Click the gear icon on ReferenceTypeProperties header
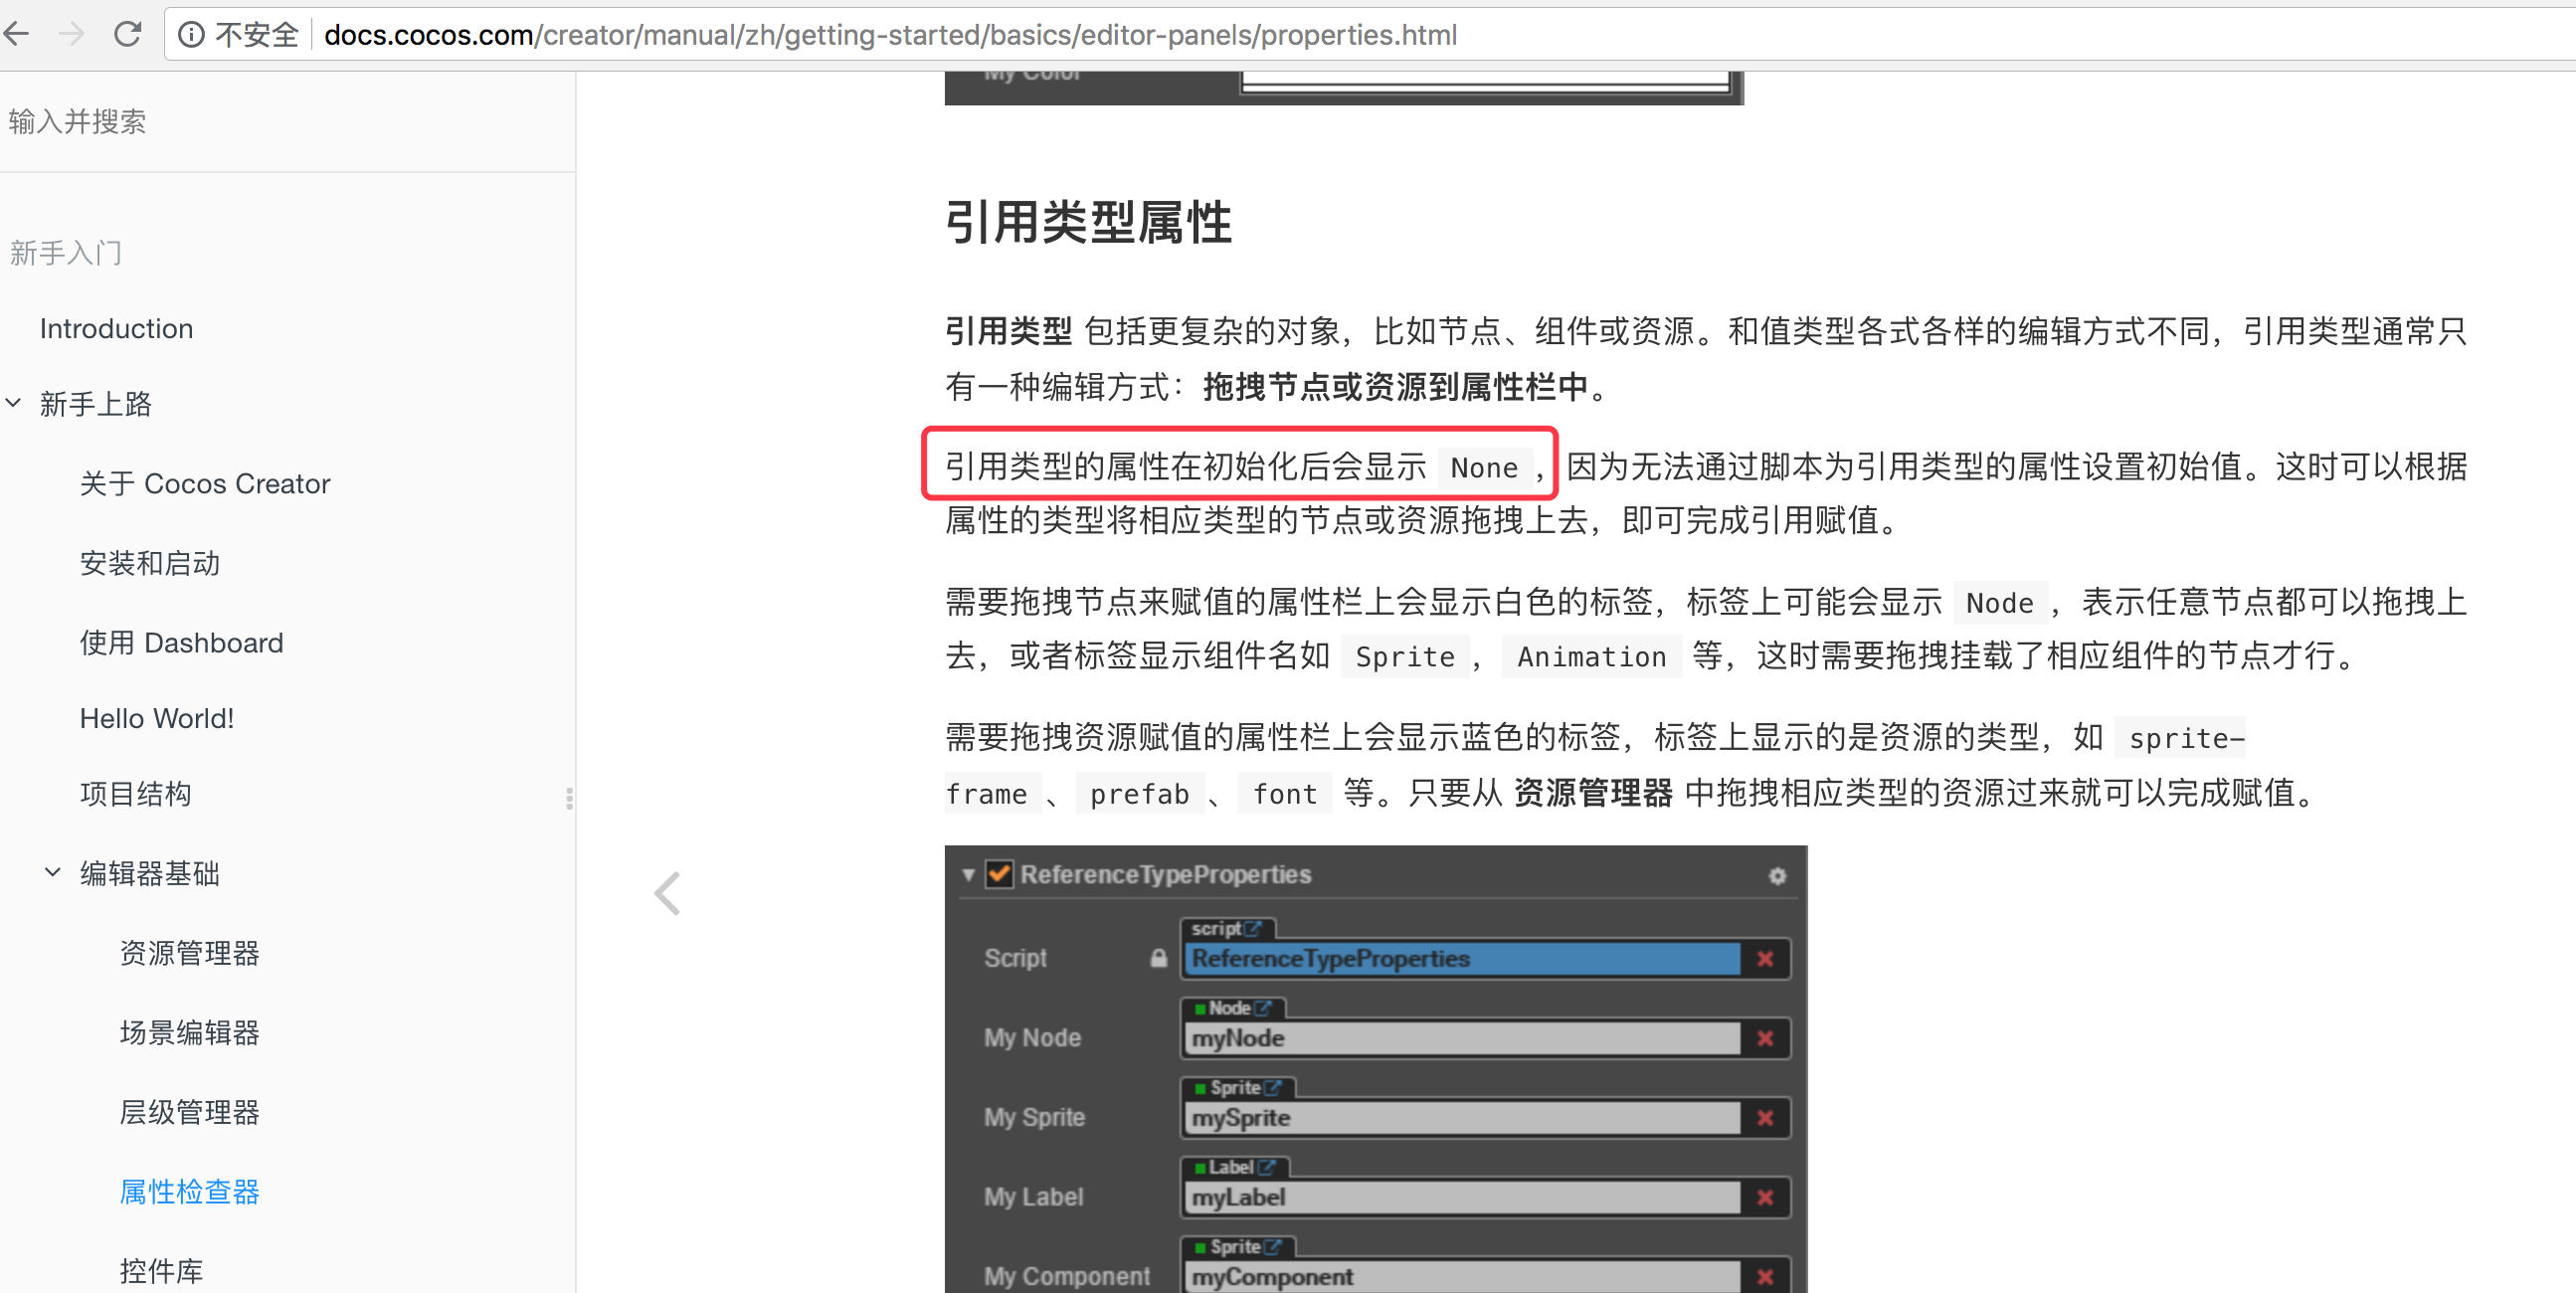Image resolution: width=2576 pixels, height=1293 pixels. (x=1776, y=876)
